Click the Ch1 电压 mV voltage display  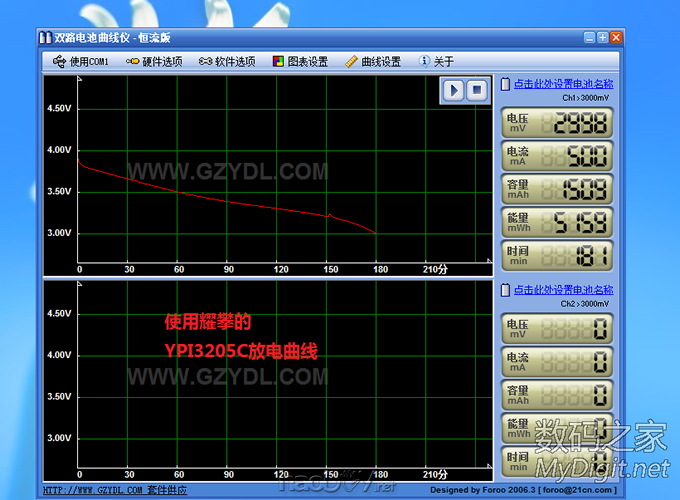click(557, 122)
